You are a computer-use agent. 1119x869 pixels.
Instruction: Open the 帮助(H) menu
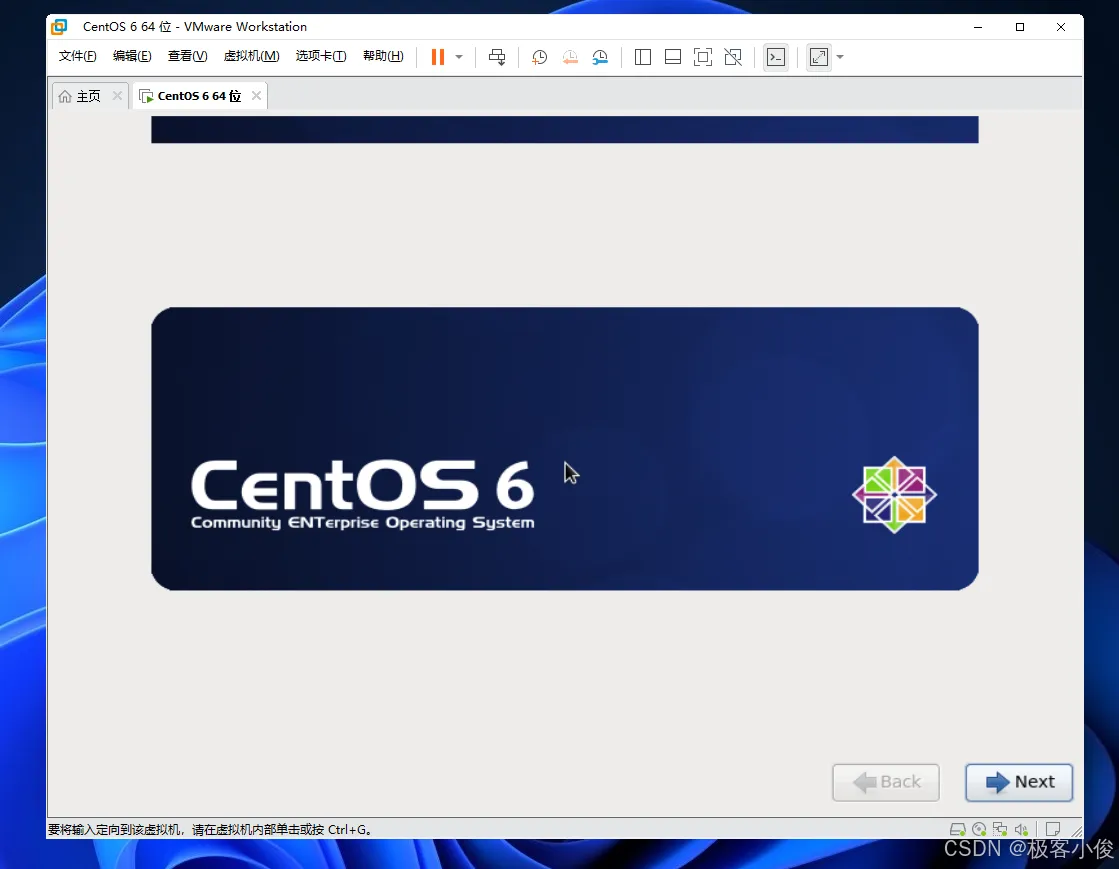point(383,56)
